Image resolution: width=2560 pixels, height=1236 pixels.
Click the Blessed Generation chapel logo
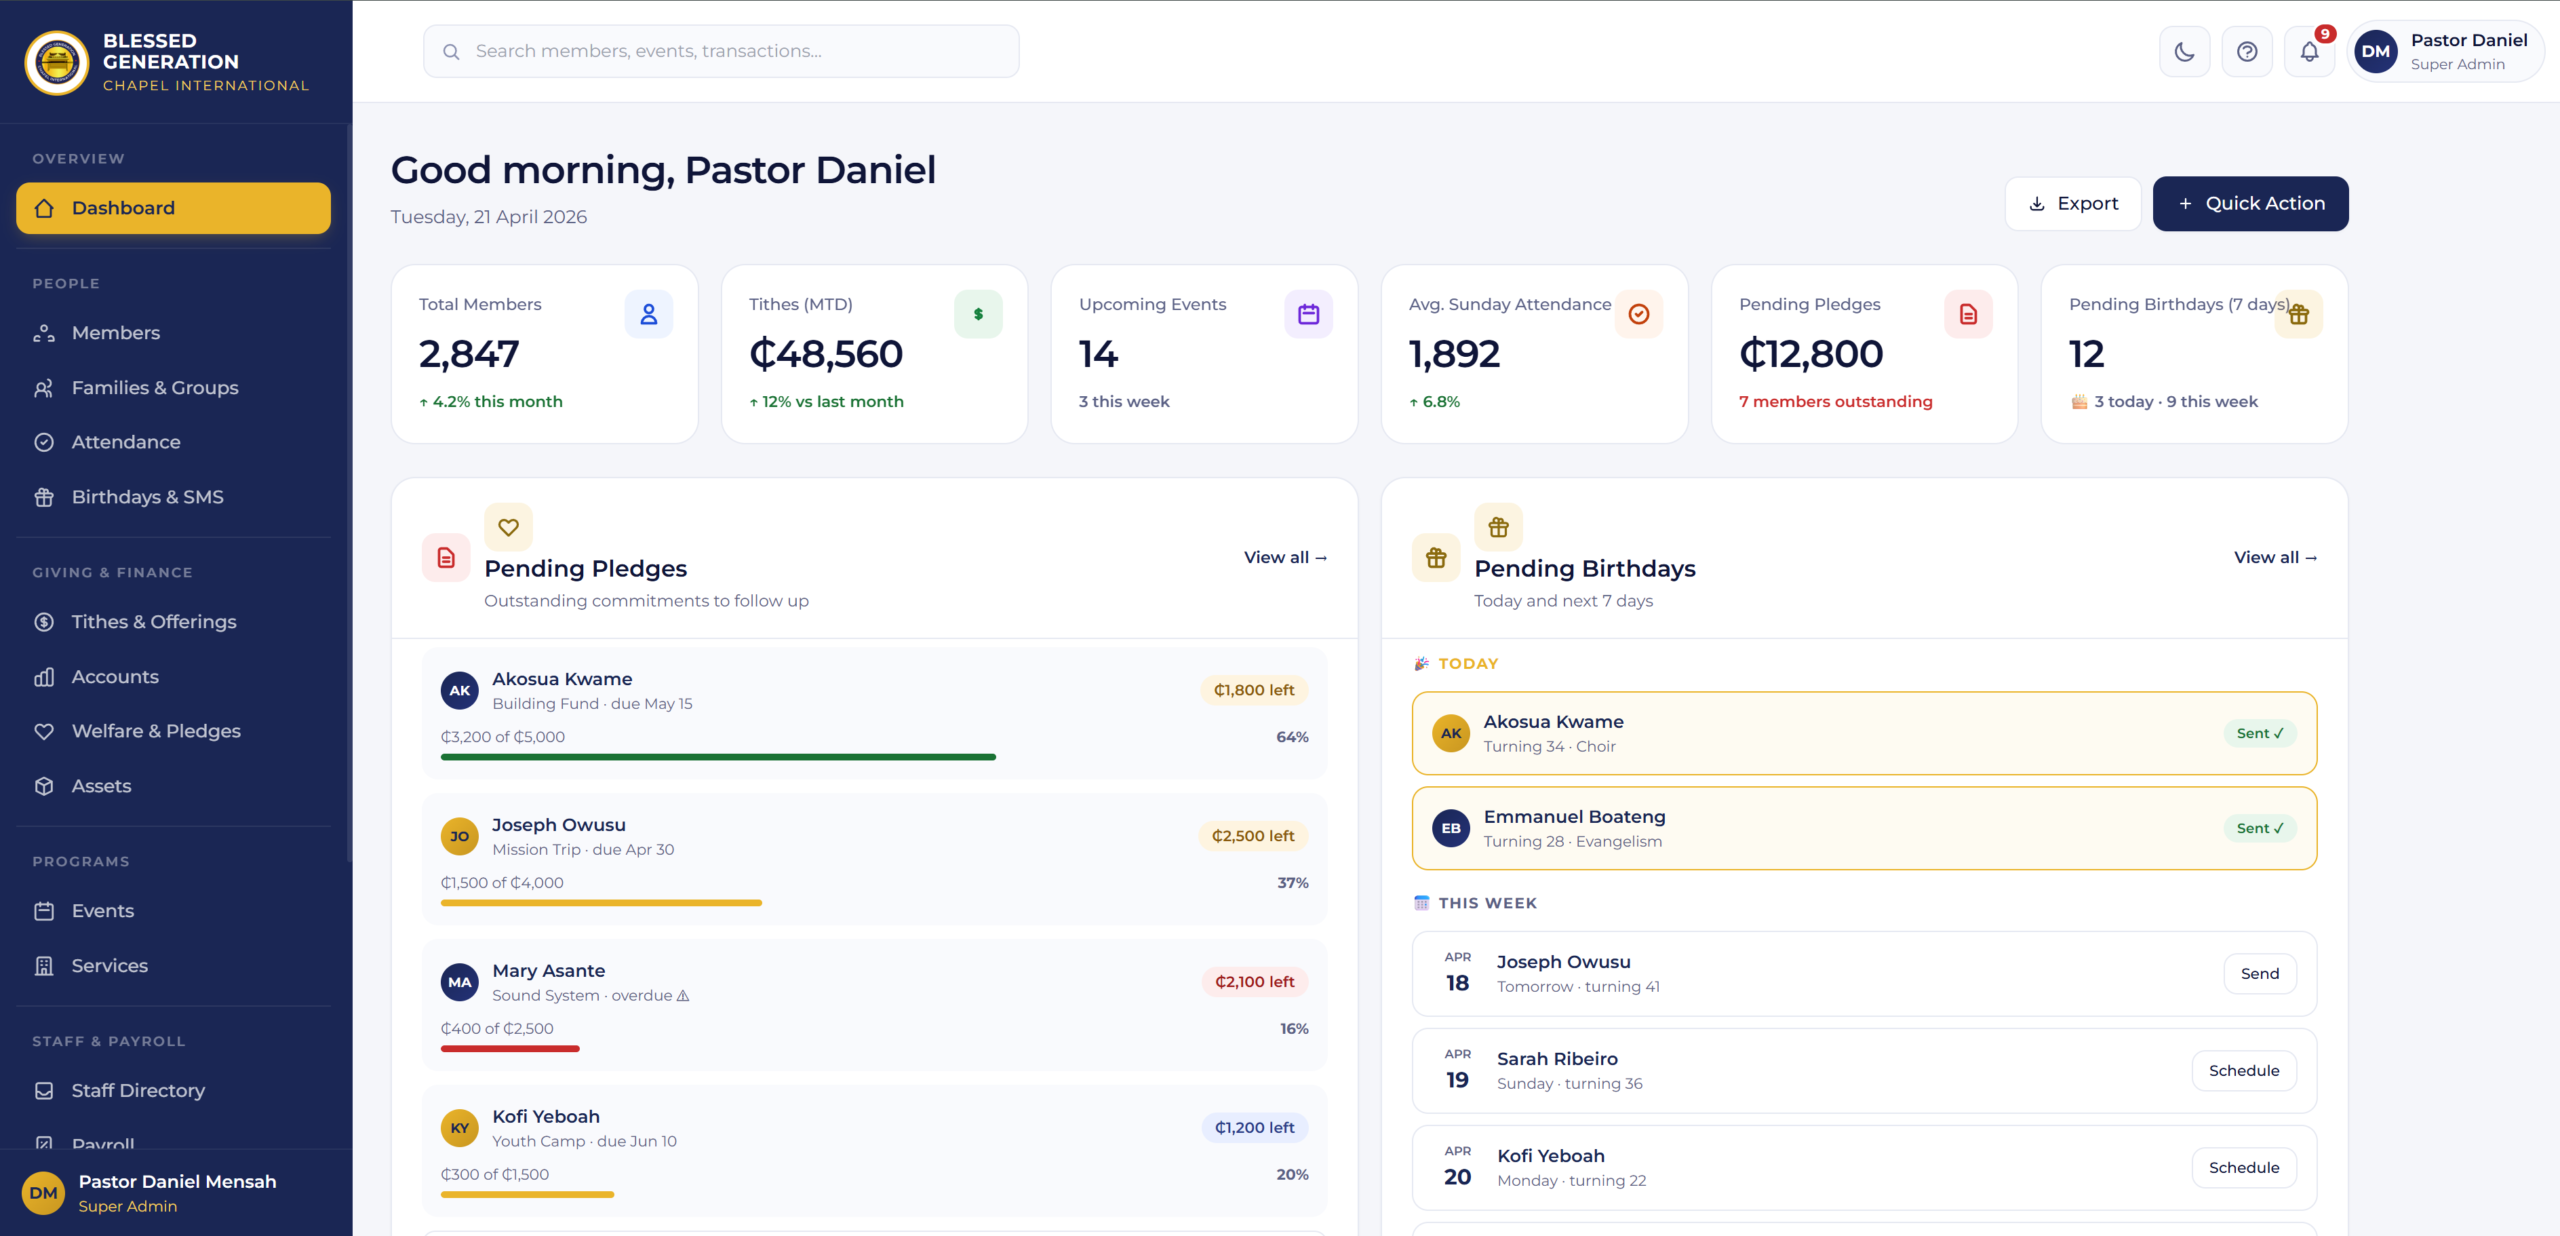57,62
